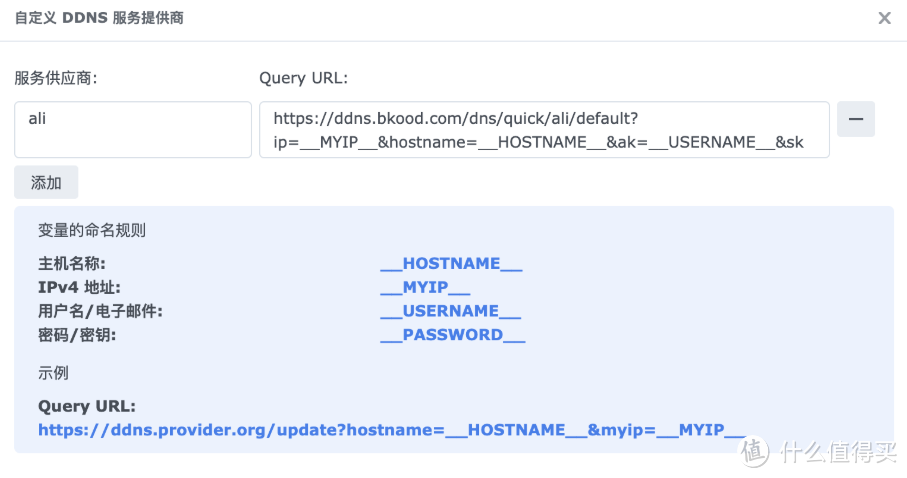Image resolution: width=907 pixels, height=478 pixels.
Task: Focus the 服务供应商 field containing ali
Action: pyautogui.click(x=133, y=129)
